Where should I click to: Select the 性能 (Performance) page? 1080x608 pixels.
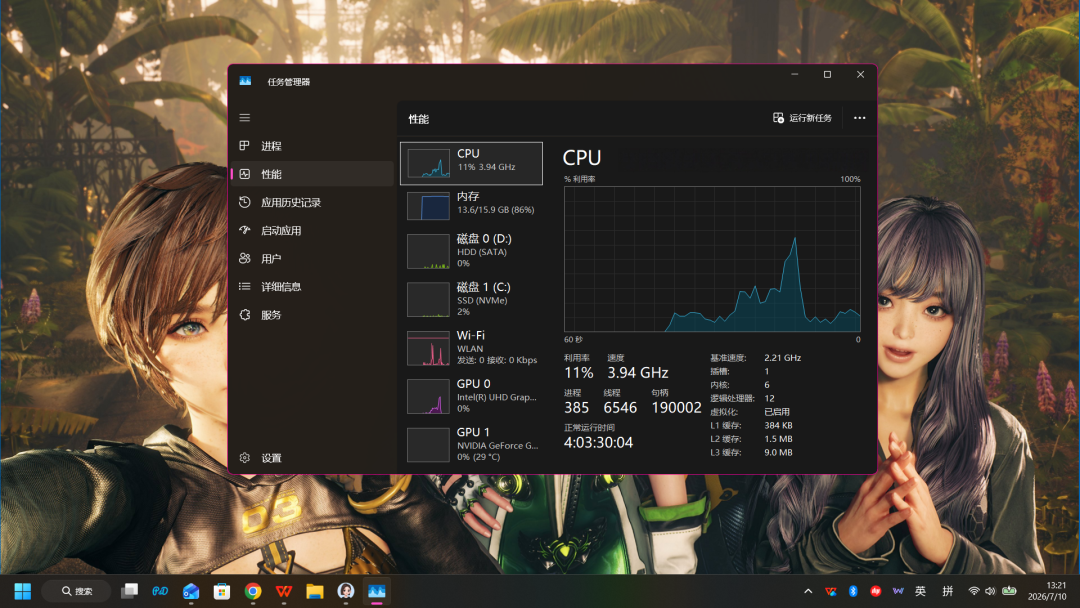(313, 174)
